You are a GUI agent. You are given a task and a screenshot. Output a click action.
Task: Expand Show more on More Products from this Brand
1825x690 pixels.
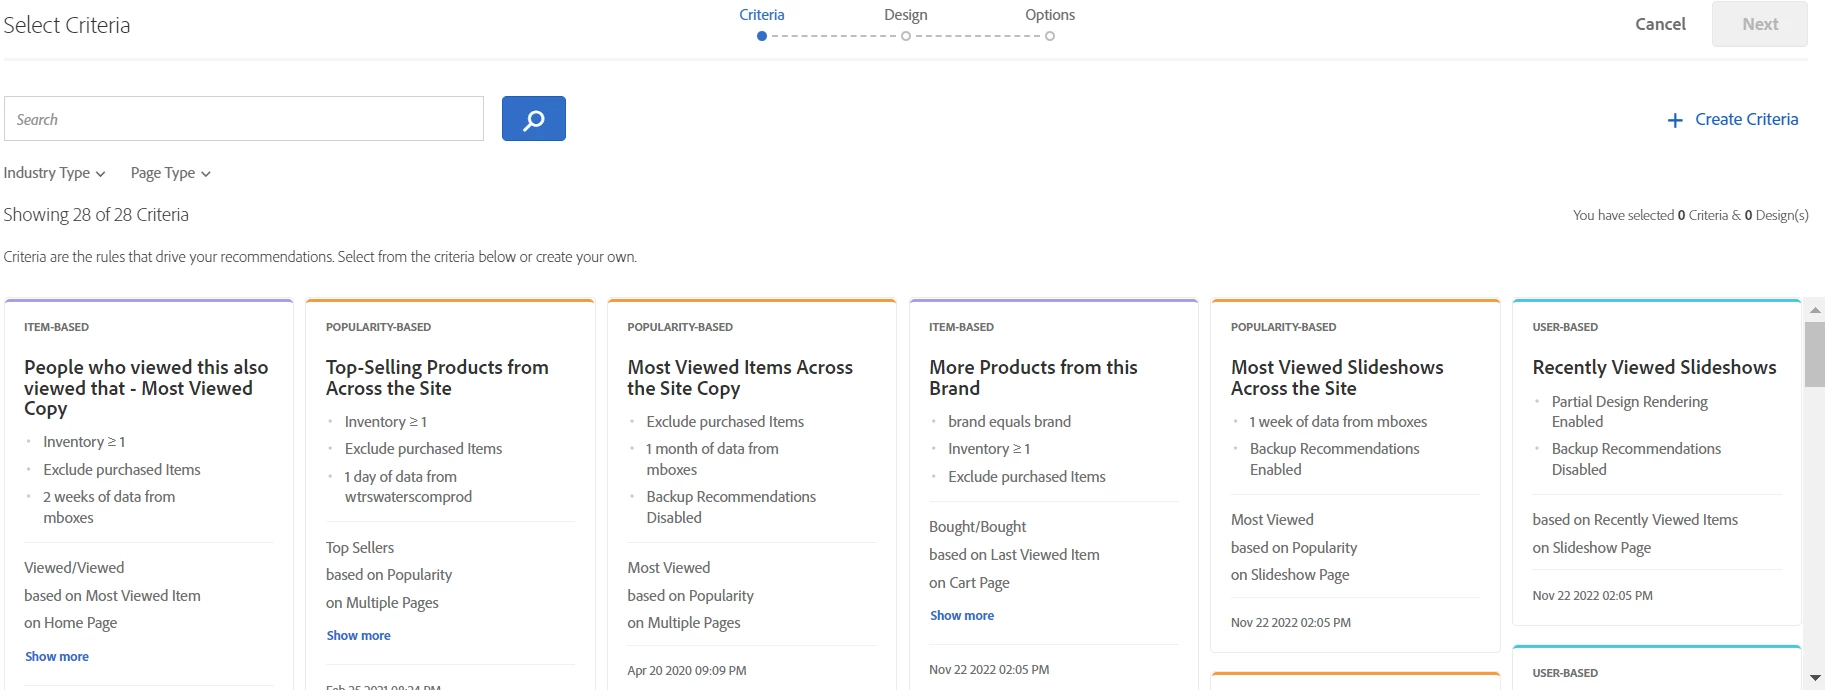coord(961,616)
